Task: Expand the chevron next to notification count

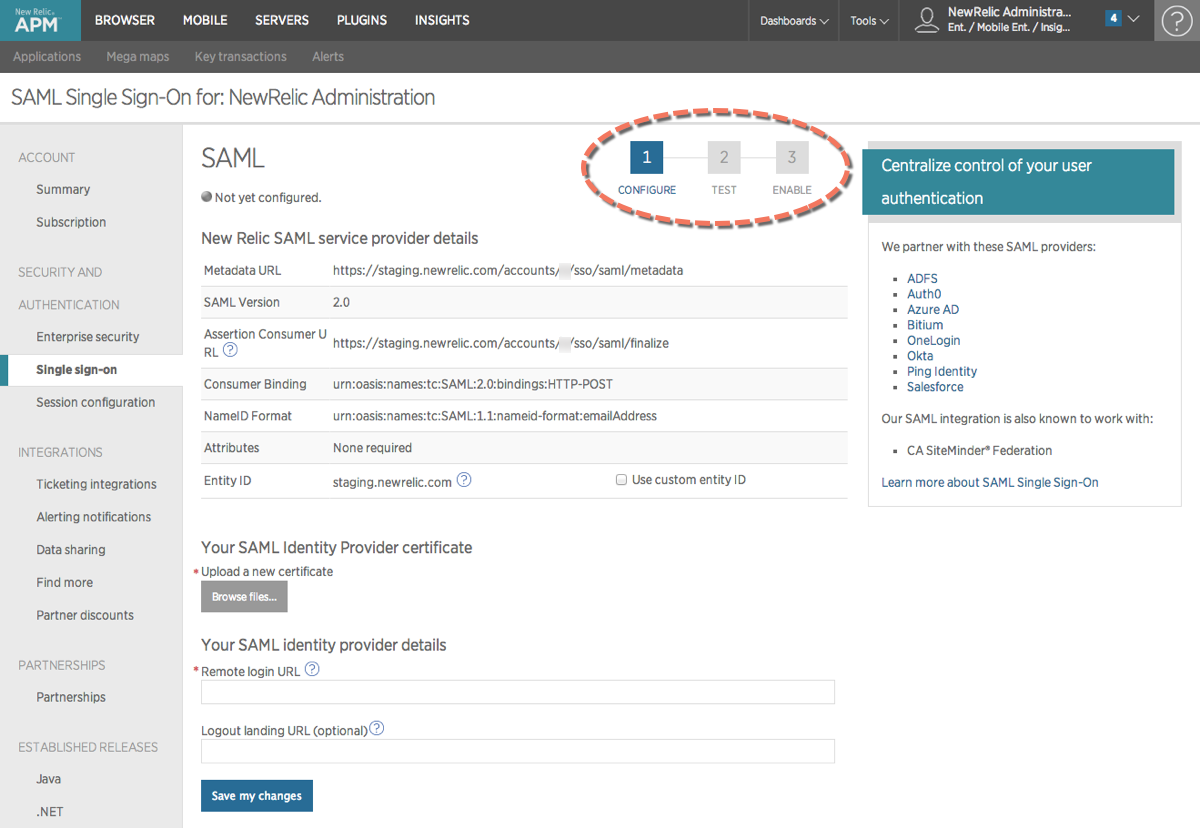Action: point(1133,19)
